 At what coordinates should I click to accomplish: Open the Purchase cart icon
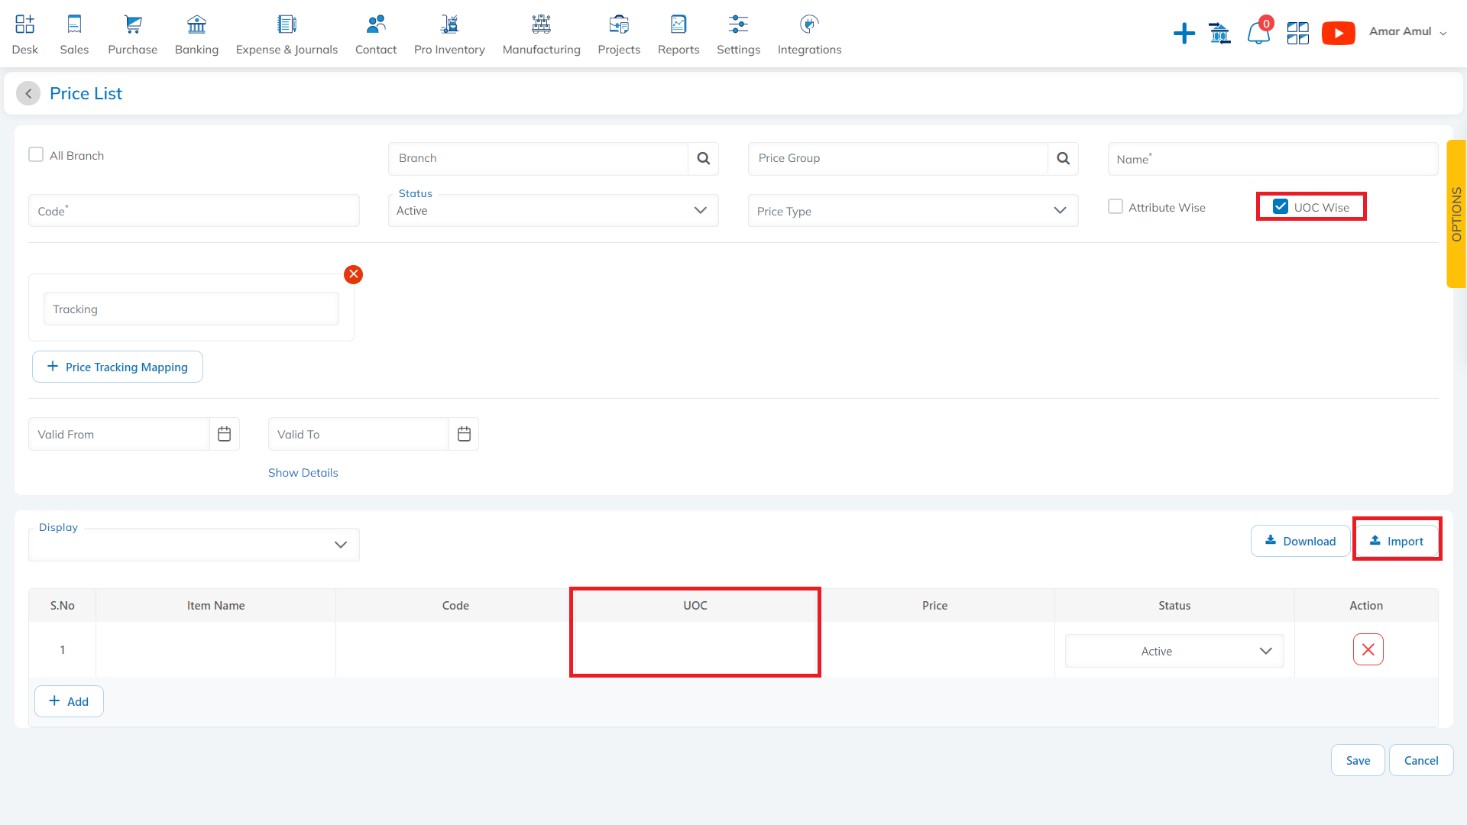coord(133,24)
